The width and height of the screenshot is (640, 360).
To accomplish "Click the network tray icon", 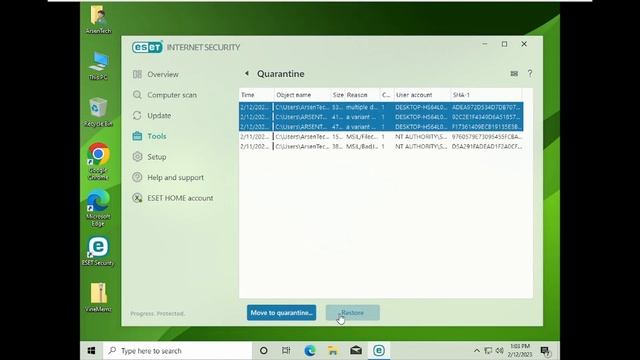I will [488, 351].
